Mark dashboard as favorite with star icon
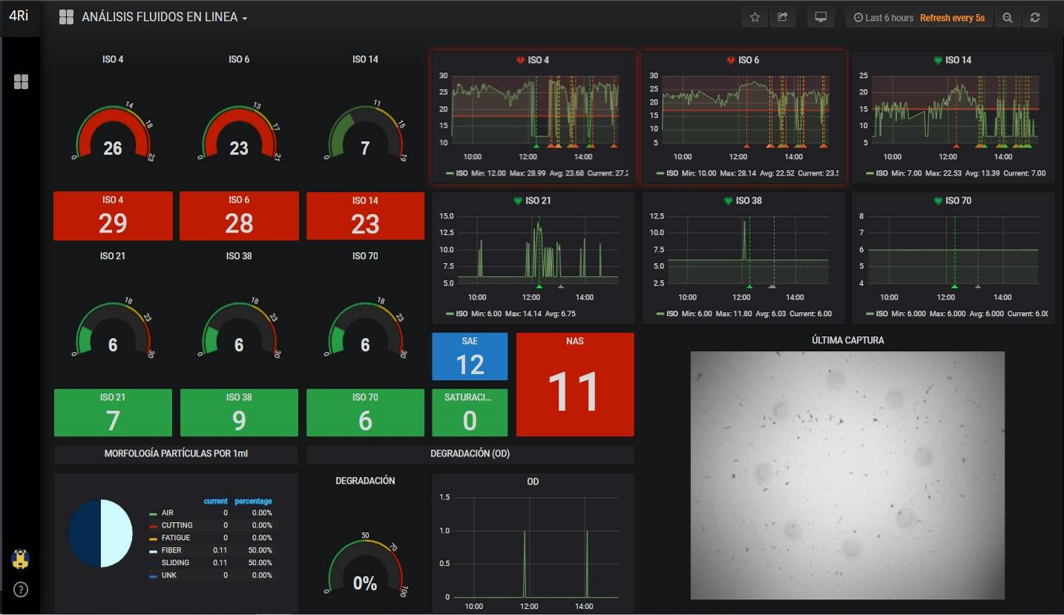This screenshot has width=1064, height=615. click(x=755, y=17)
